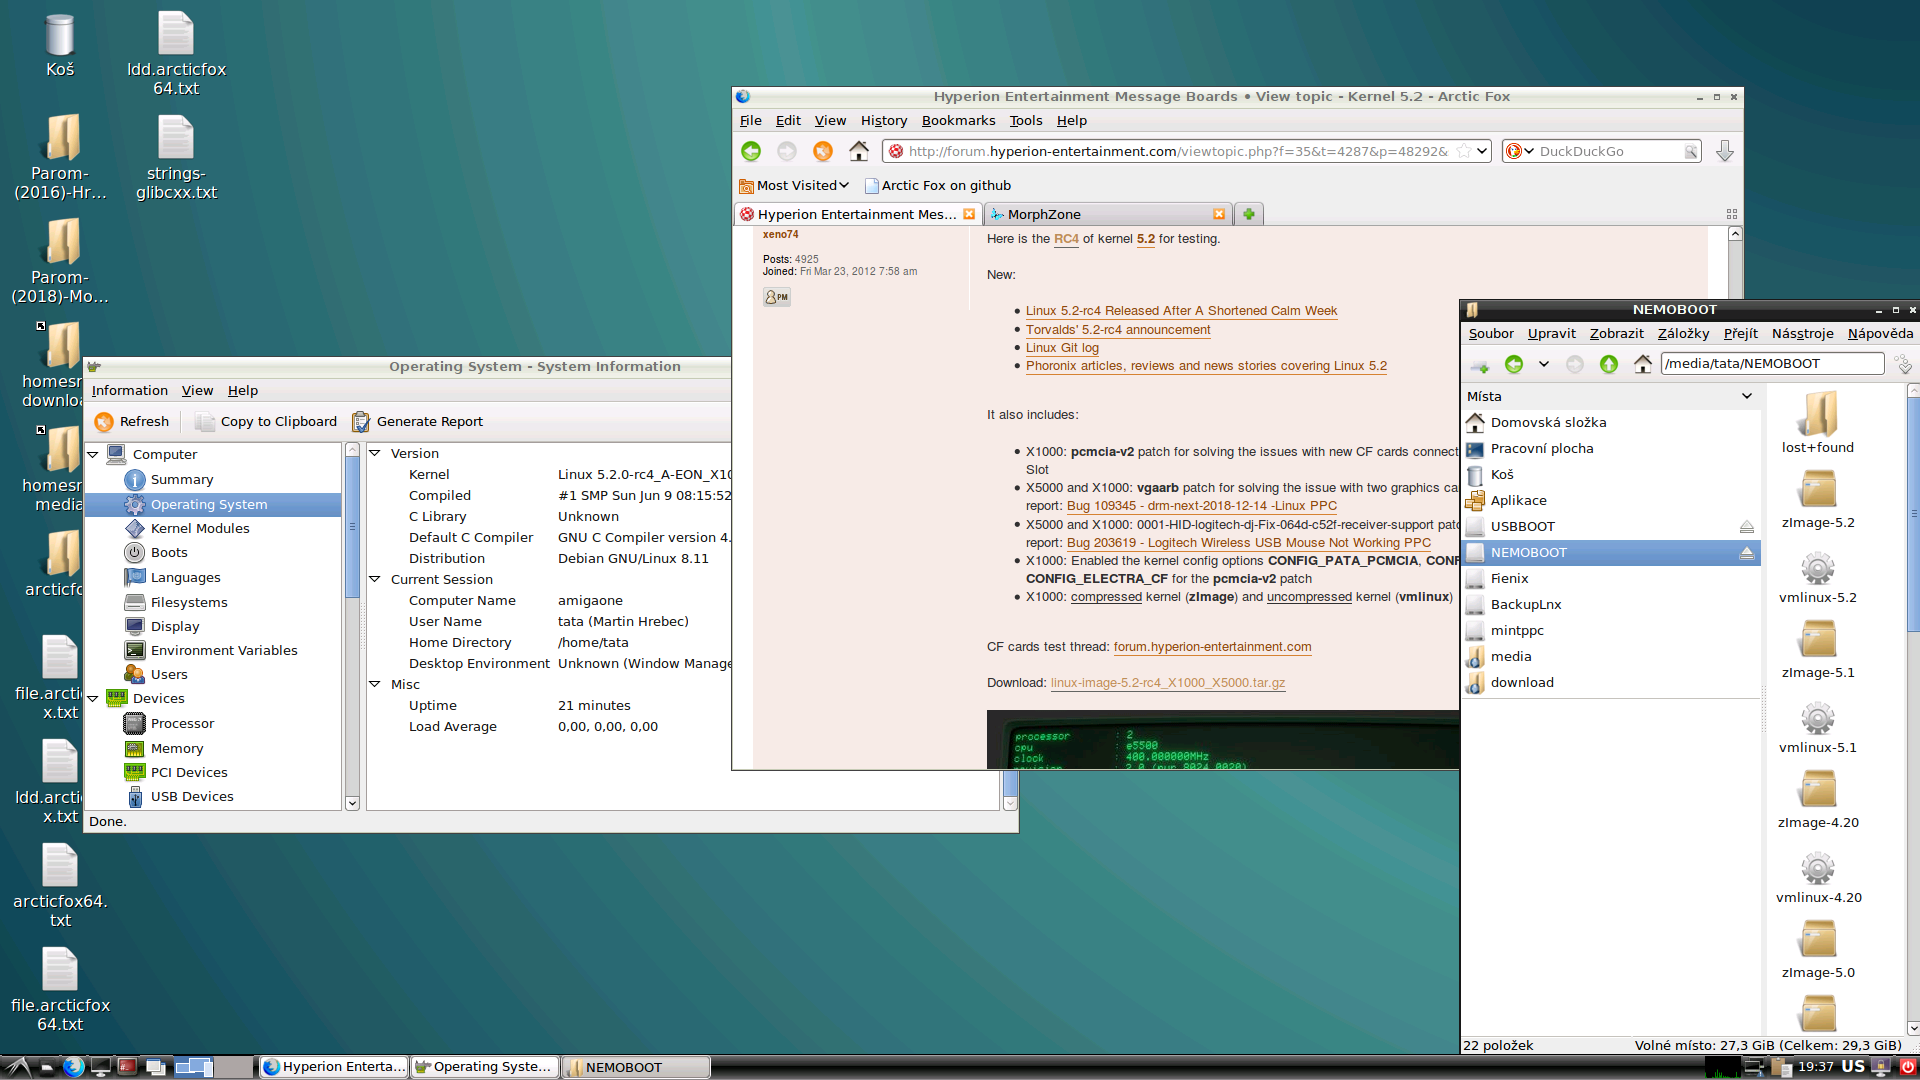Open the Místa side pane dropdown
This screenshot has height=1080, width=1920.
point(1746,396)
